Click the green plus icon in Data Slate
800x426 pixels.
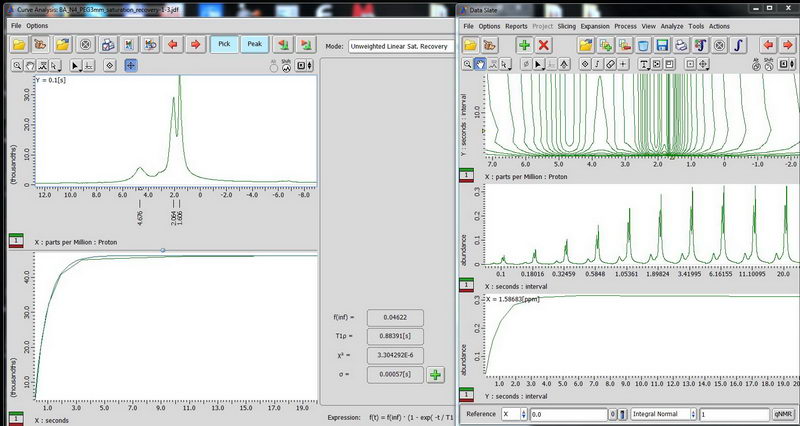pos(524,45)
